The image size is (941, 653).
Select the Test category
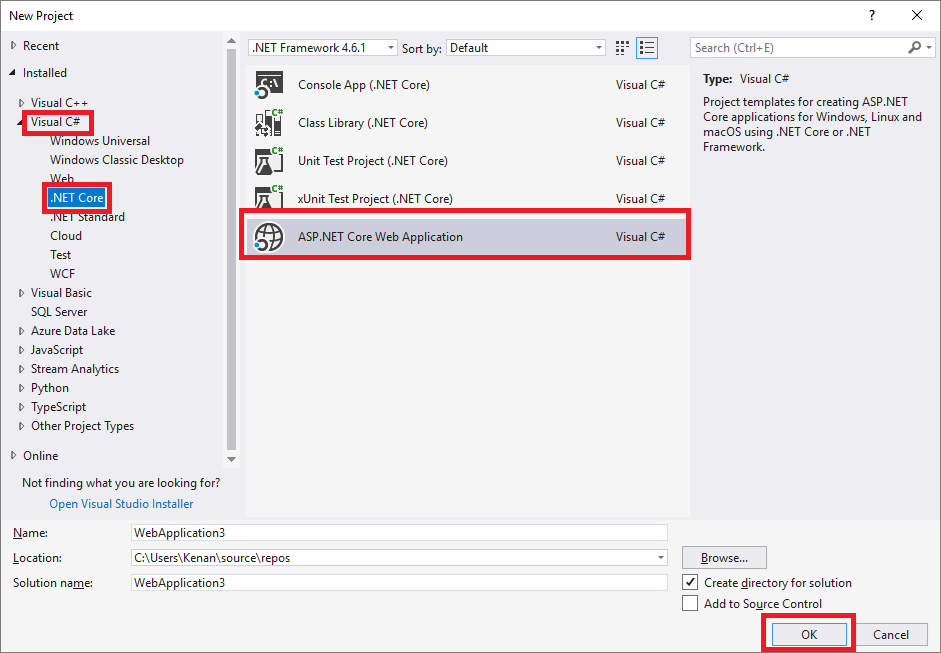point(61,254)
